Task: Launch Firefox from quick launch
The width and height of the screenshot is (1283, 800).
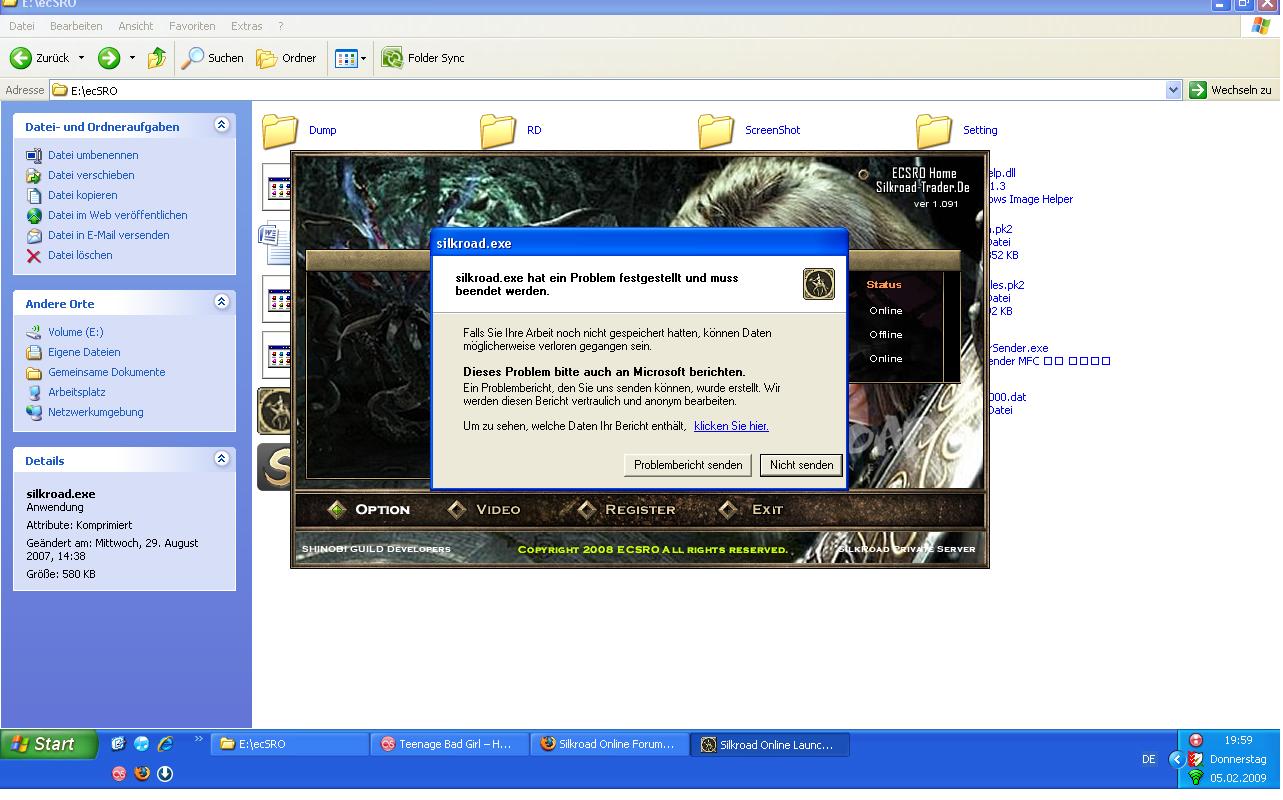Action: point(141,773)
